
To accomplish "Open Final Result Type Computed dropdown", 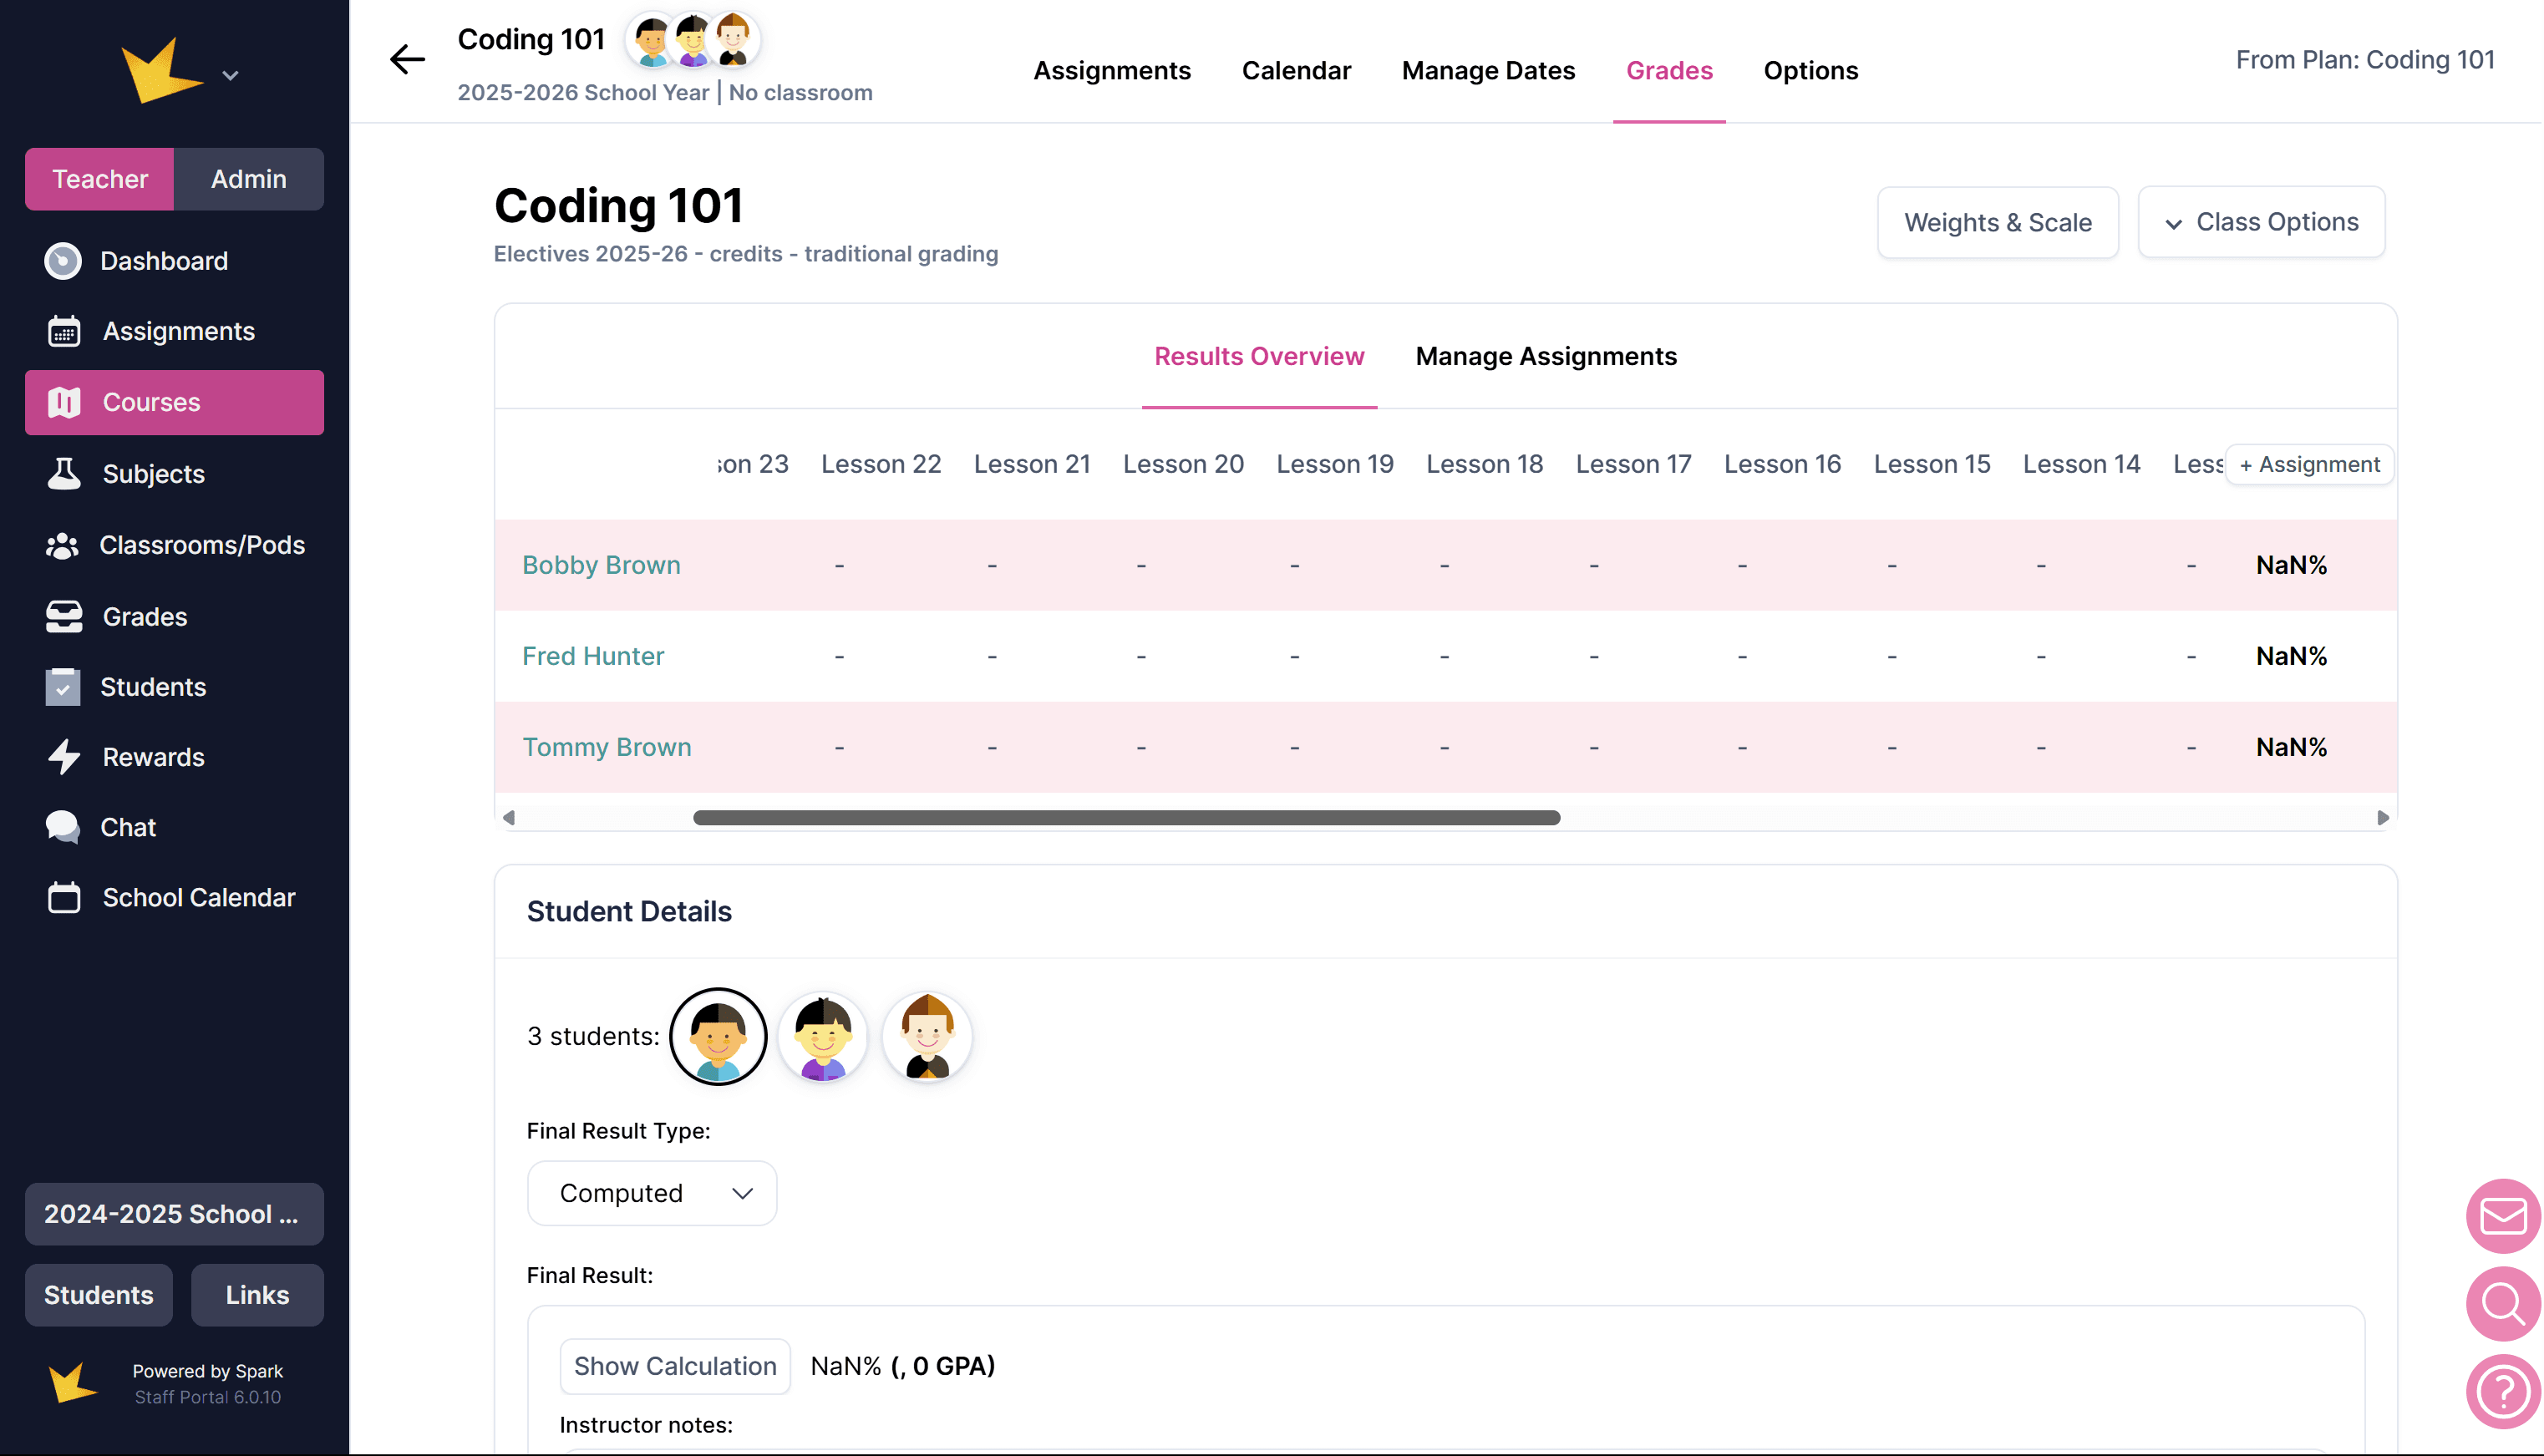I will (x=652, y=1193).
